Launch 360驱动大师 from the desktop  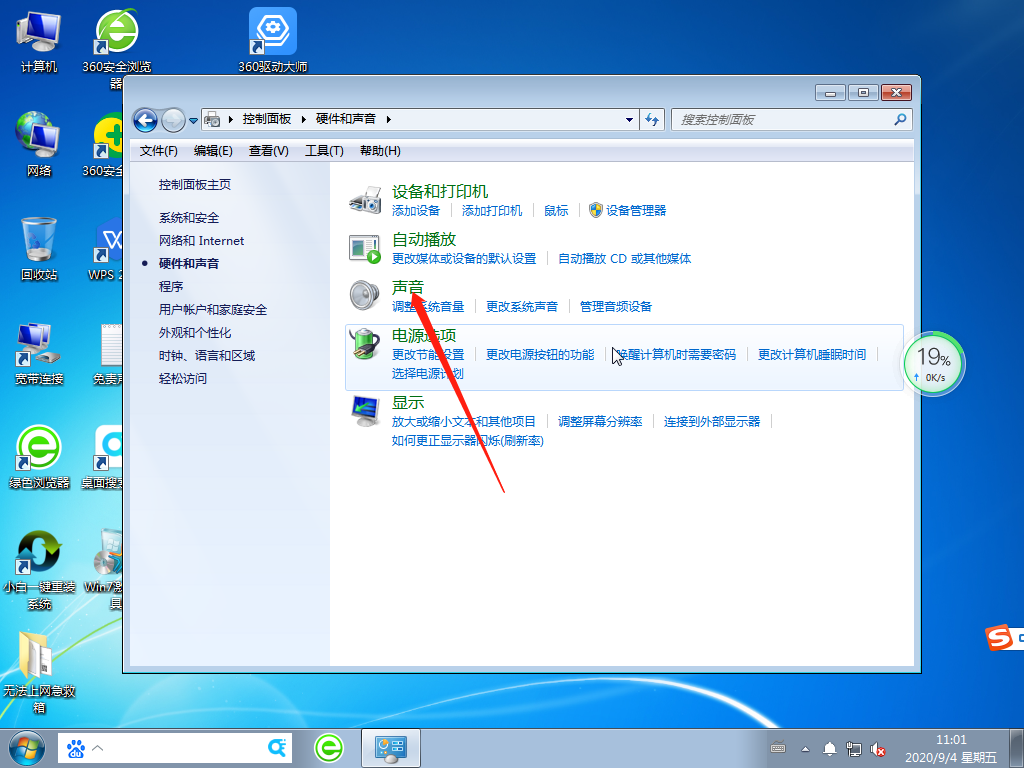270,28
